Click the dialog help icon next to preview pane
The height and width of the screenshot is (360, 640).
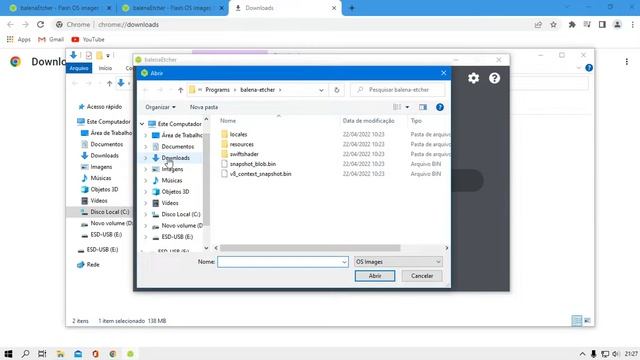(x=440, y=107)
